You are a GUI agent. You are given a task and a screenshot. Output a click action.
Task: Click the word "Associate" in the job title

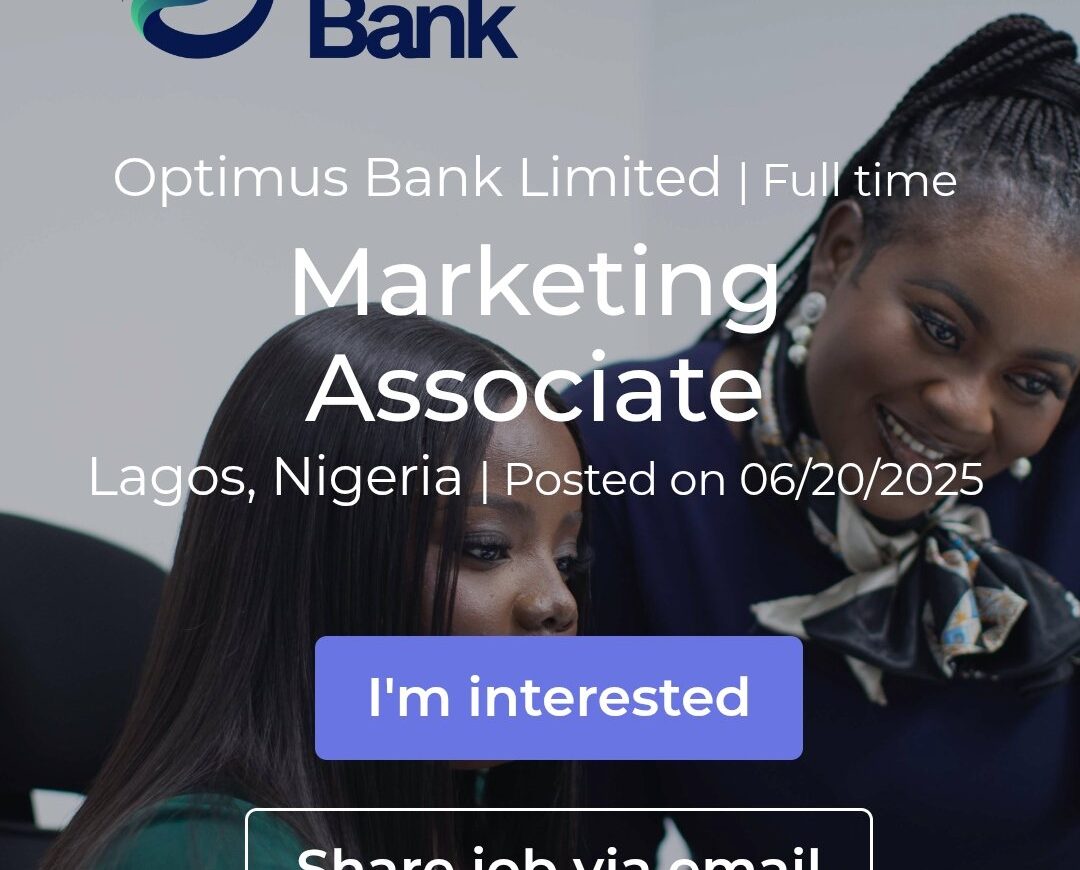tap(534, 389)
